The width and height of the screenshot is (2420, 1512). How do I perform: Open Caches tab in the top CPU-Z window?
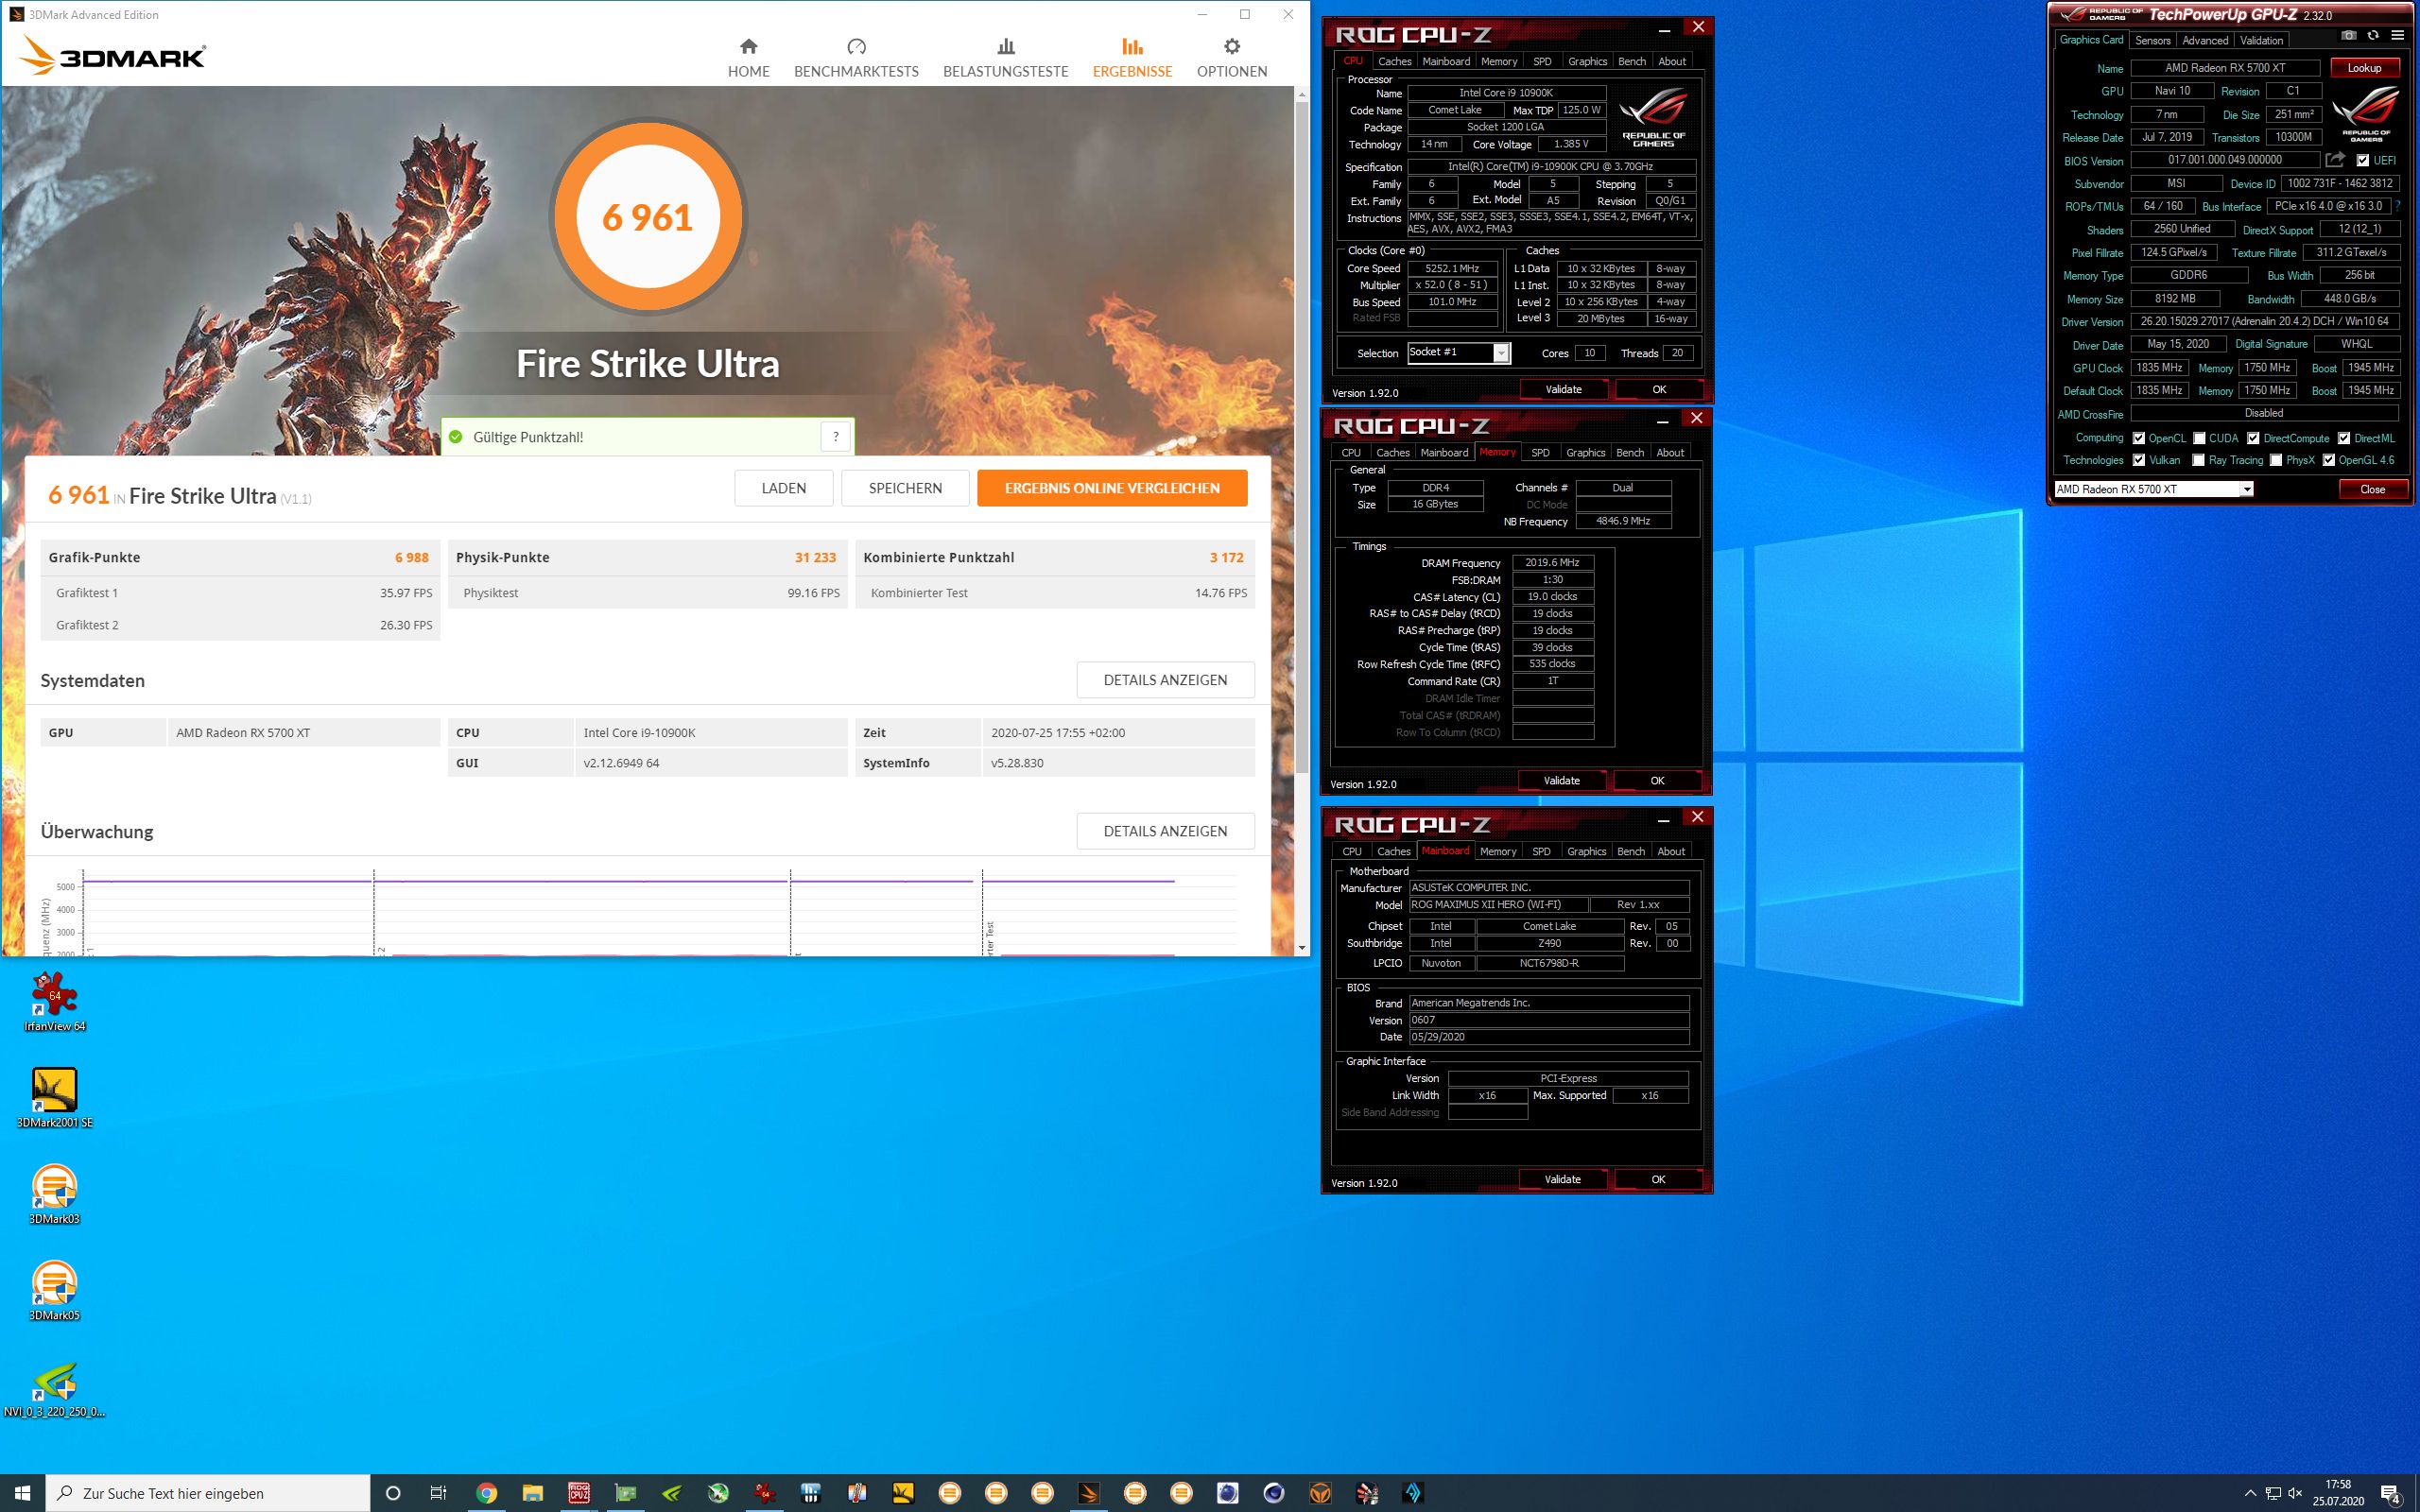tap(1395, 61)
